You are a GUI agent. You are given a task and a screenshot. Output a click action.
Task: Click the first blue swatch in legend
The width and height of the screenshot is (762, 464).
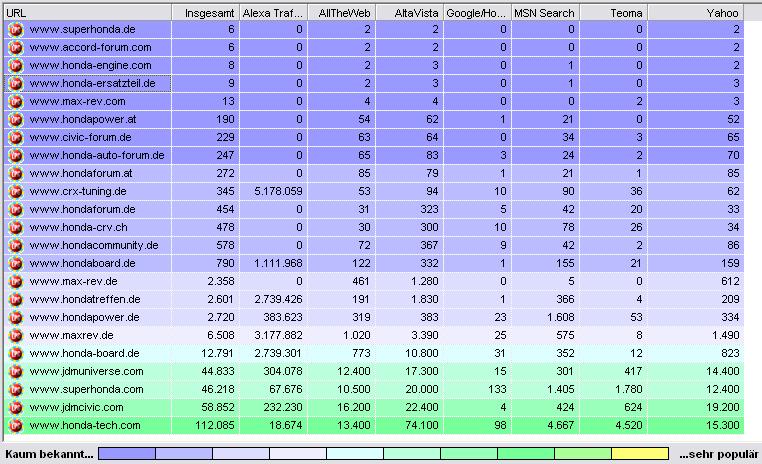click(127, 454)
